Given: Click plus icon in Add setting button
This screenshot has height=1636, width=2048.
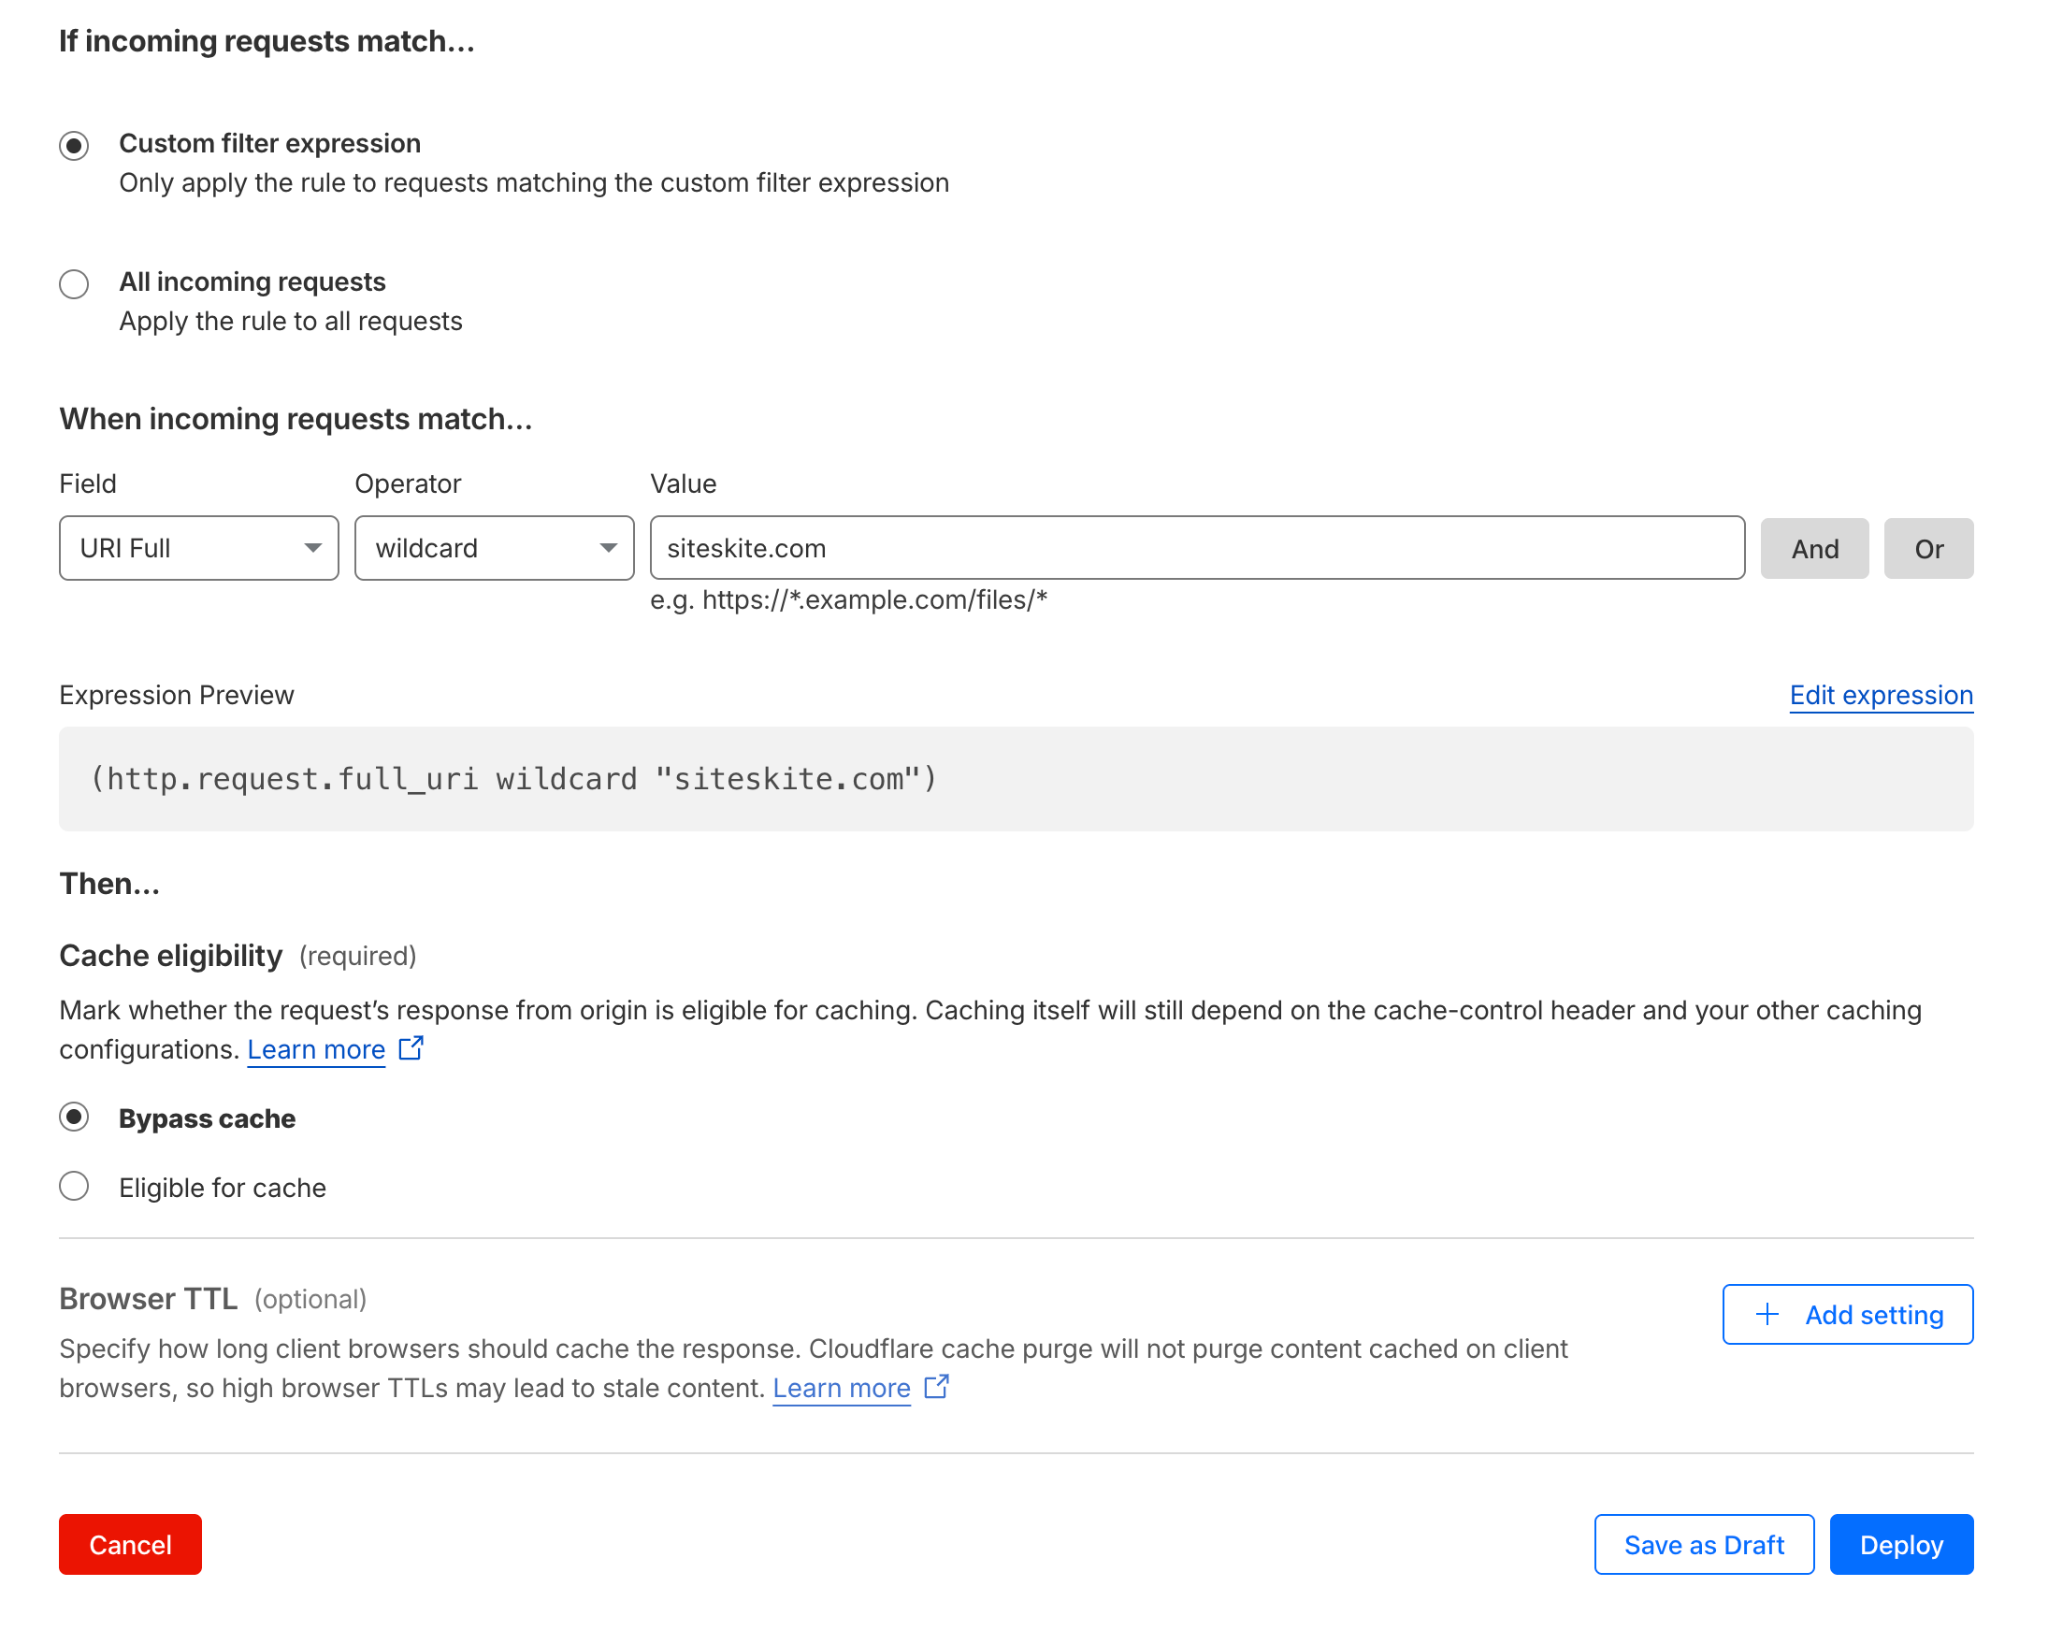Looking at the screenshot, I should click(1767, 1314).
